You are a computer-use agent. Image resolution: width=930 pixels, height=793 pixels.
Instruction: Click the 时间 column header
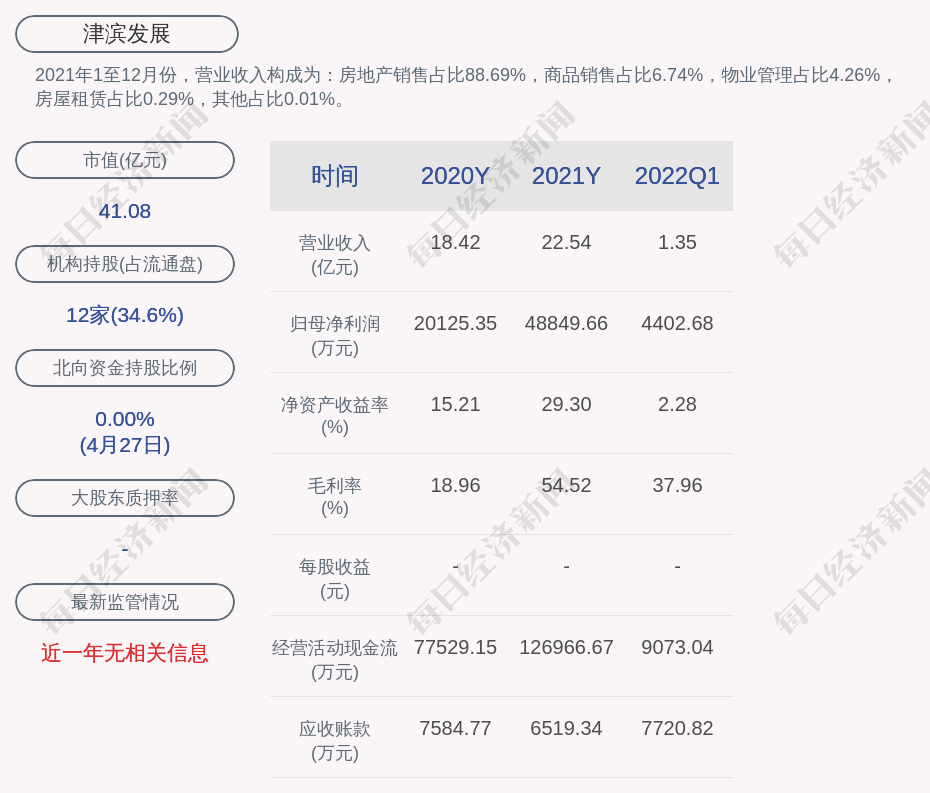[334, 176]
